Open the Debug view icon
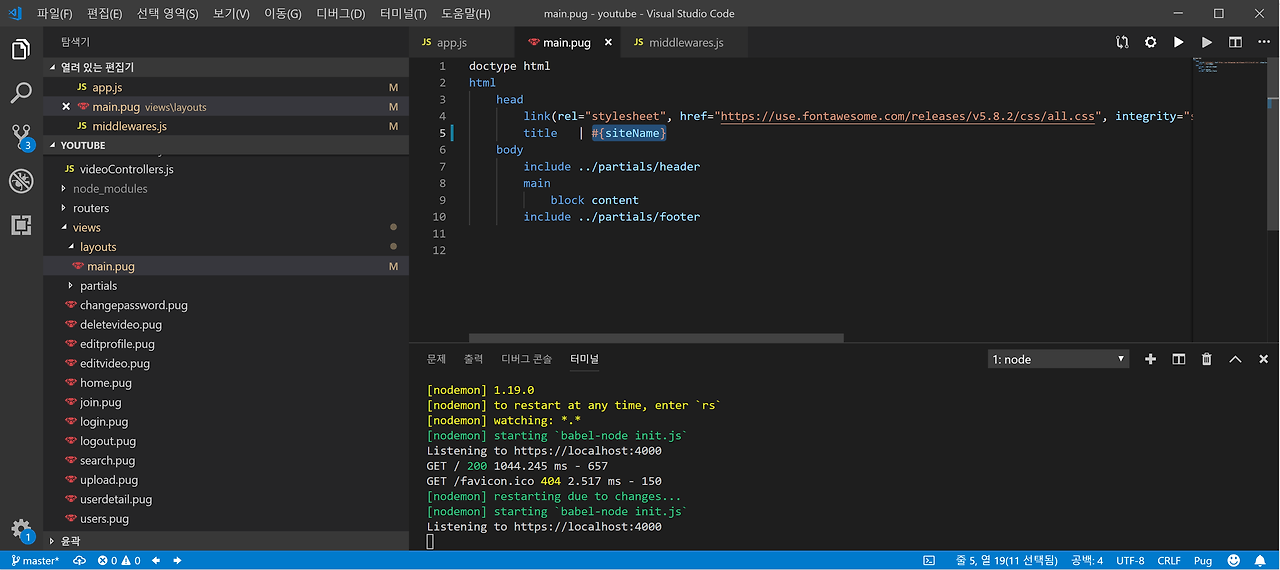 pos(21,181)
